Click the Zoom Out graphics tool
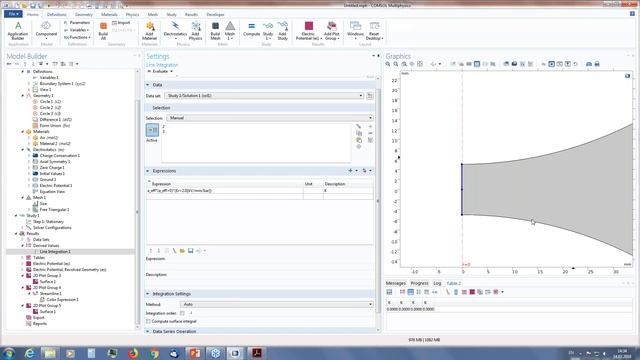 (x=396, y=64)
